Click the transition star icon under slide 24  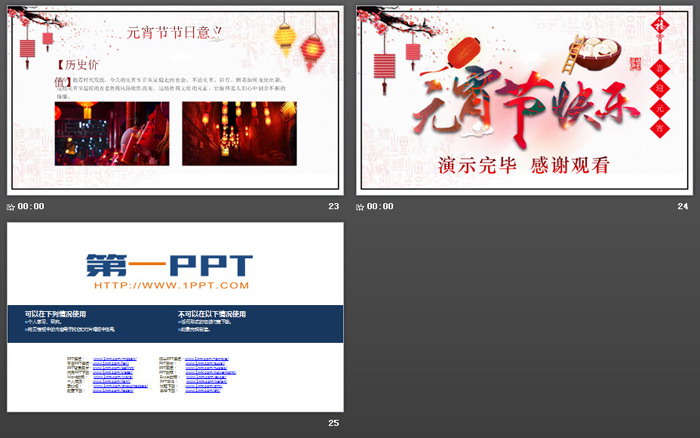point(361,207)
